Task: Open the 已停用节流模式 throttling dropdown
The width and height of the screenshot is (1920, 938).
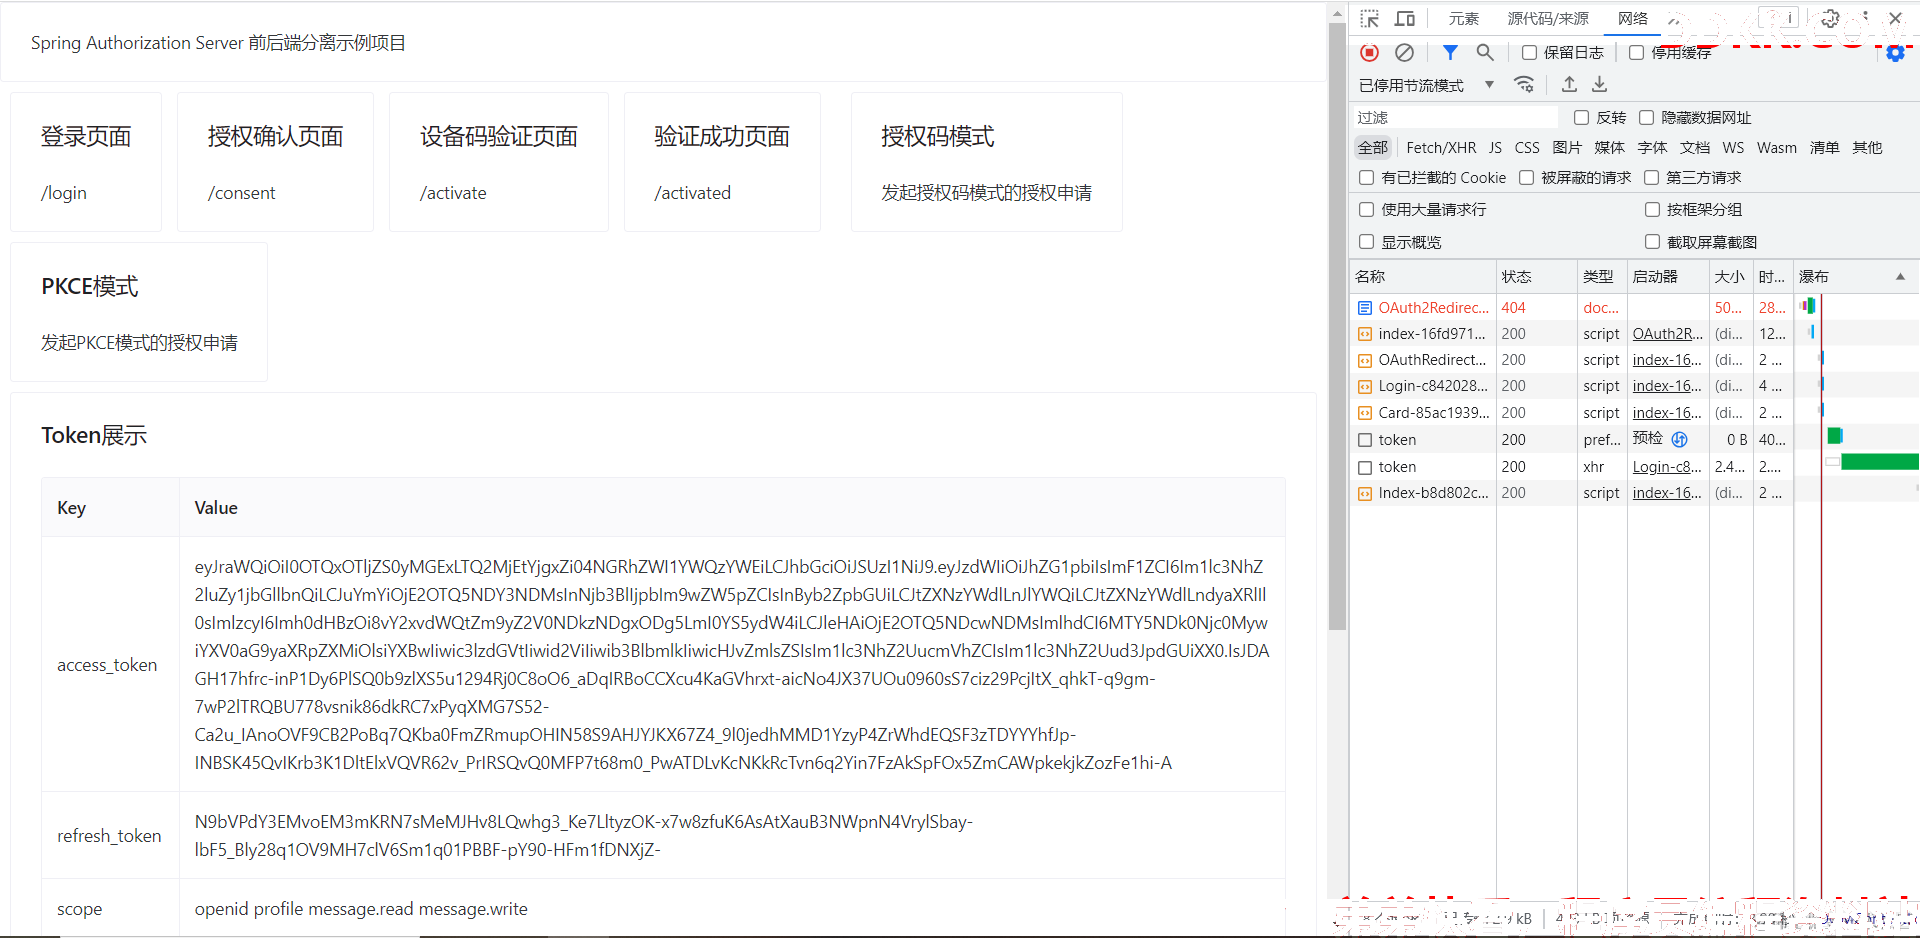Action: pyautogui.click(x=1427, y=85)
